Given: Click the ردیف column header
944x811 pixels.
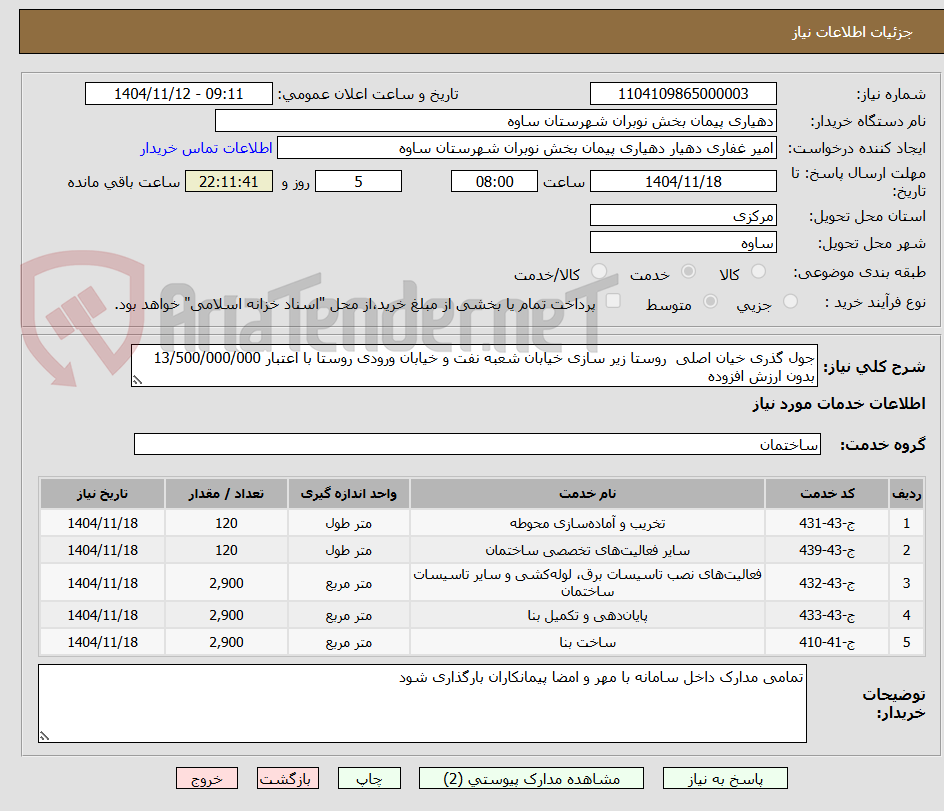Looking at the screenshot, I should [906, 494].
